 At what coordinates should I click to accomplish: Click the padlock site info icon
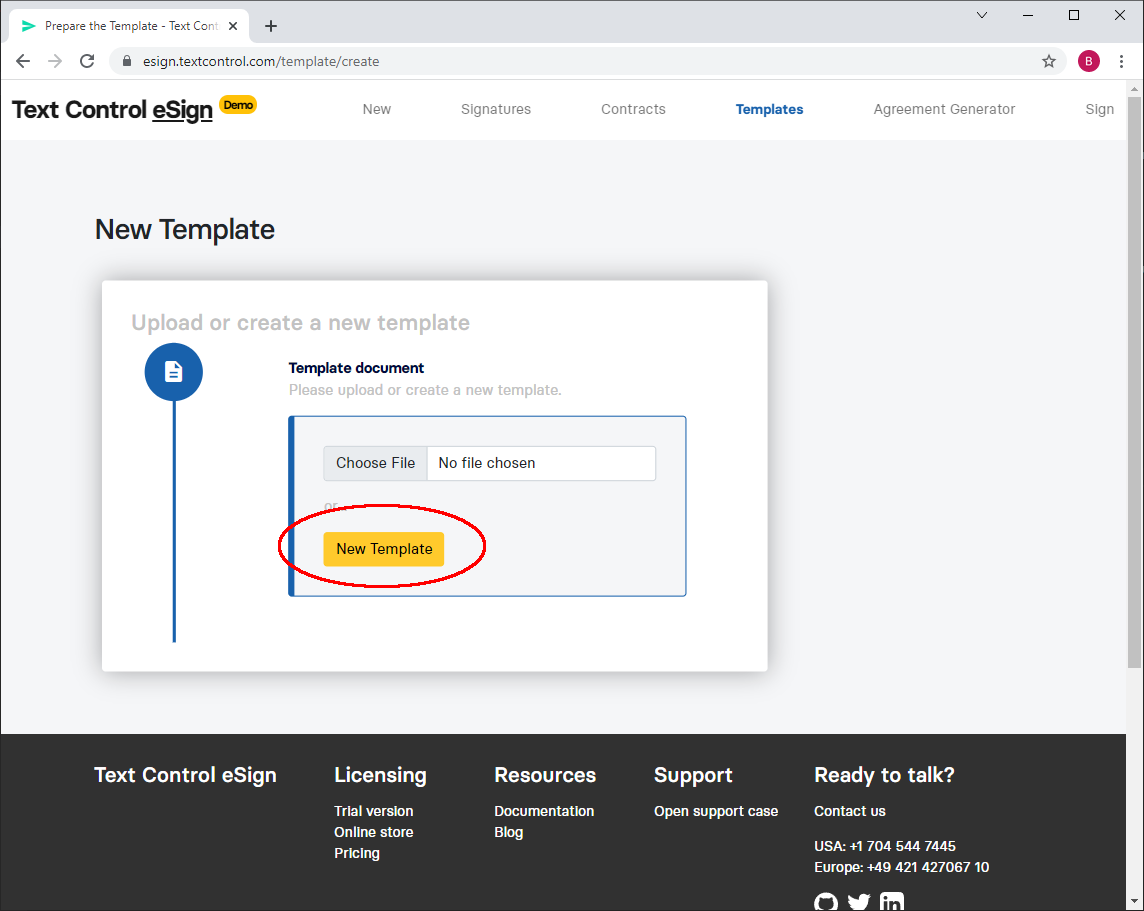(x=127, y=61)
